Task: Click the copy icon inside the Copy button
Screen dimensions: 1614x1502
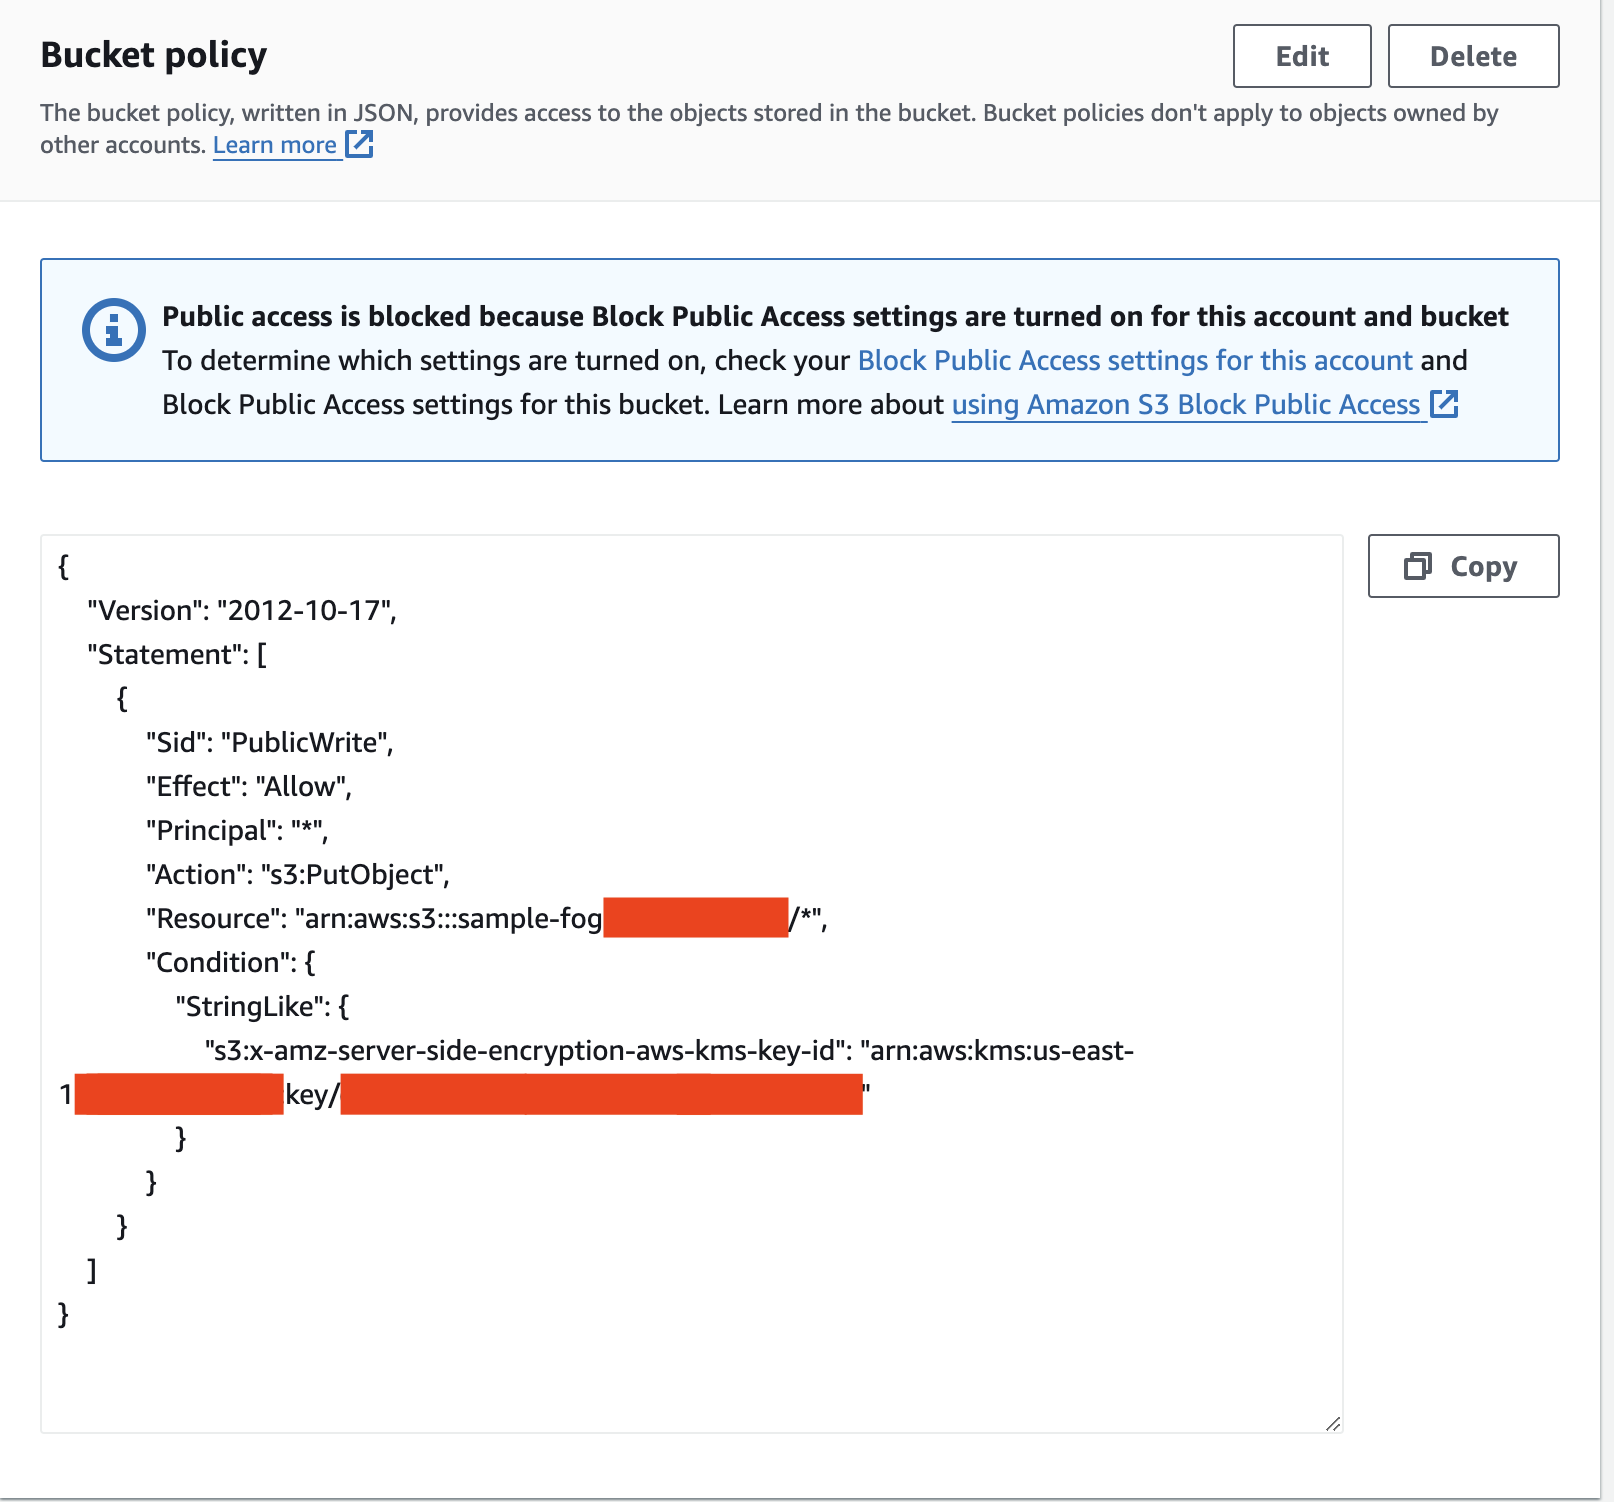Action: [x=1416, y=566]
